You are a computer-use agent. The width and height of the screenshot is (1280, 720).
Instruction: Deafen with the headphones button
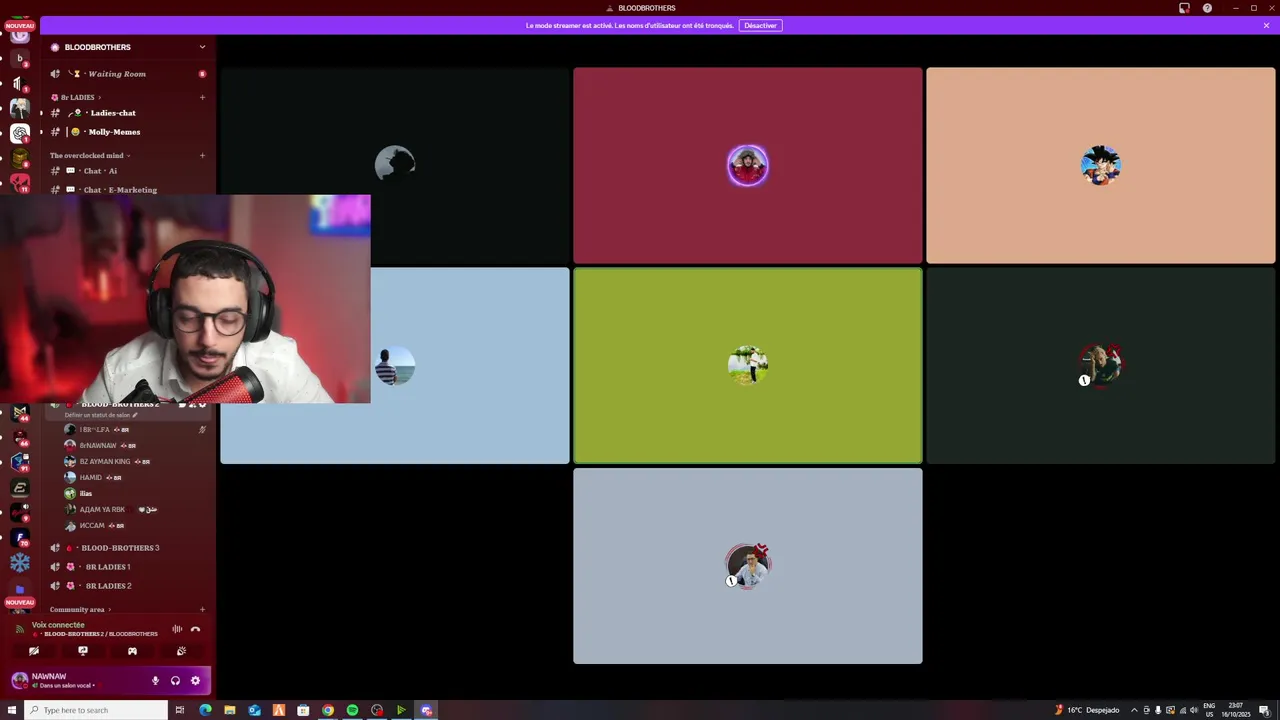pos(175,681)
